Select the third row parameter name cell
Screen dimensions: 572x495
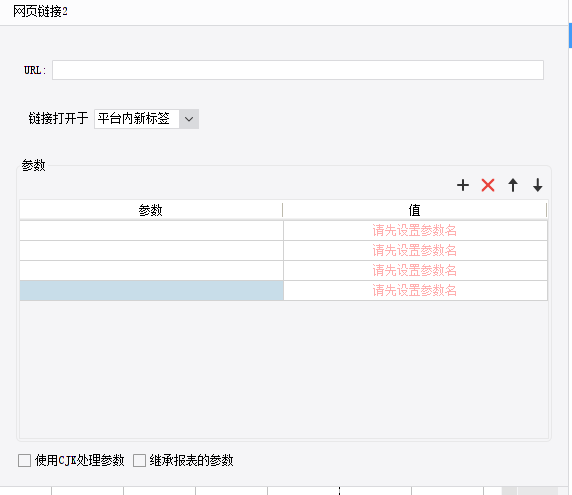(151, 271)
